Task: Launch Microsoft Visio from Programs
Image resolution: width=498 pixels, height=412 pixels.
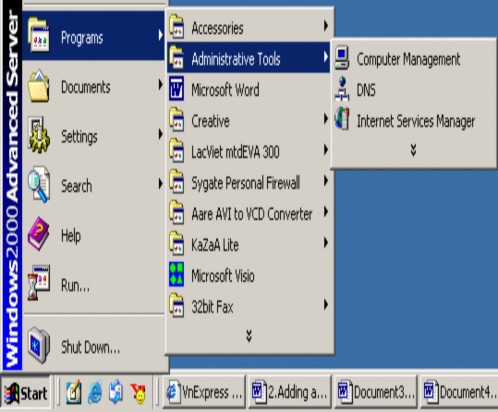Action: coord(248,275)
